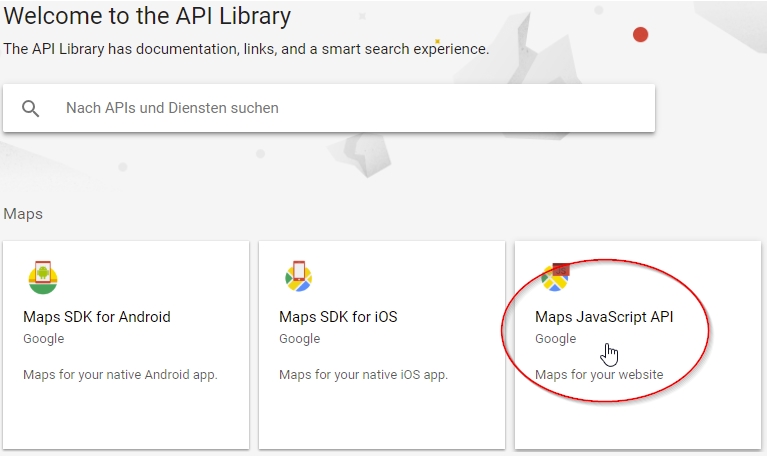Click Google label under Maps SDK for Android

coord(44,339)
